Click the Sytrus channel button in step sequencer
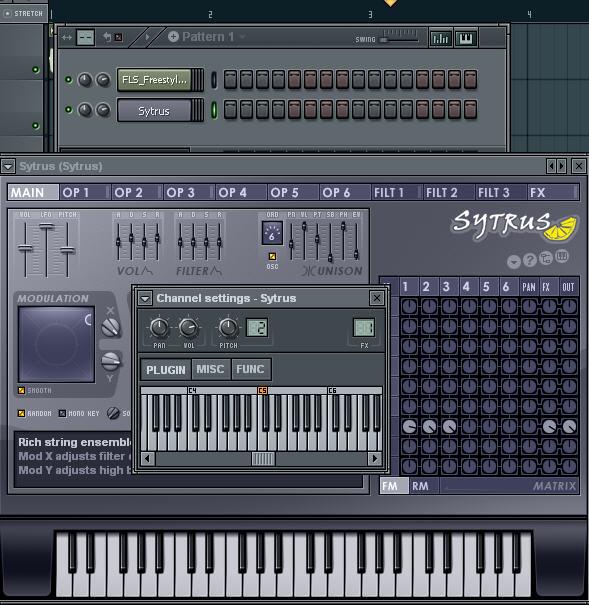Viewport: 589px width, 605px height. tap(154, 111)
